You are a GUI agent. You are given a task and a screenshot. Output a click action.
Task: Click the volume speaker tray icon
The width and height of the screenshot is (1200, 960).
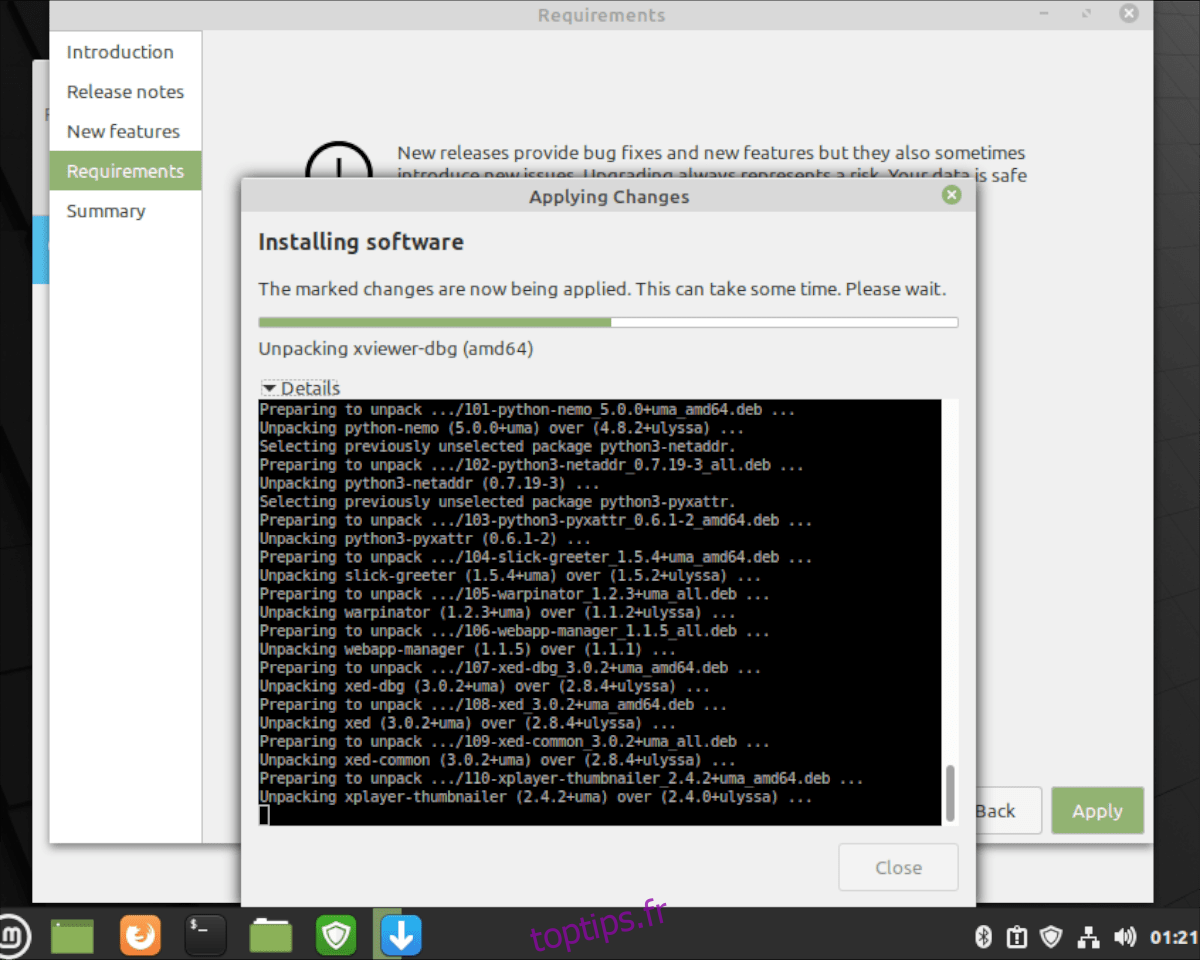1124,937
